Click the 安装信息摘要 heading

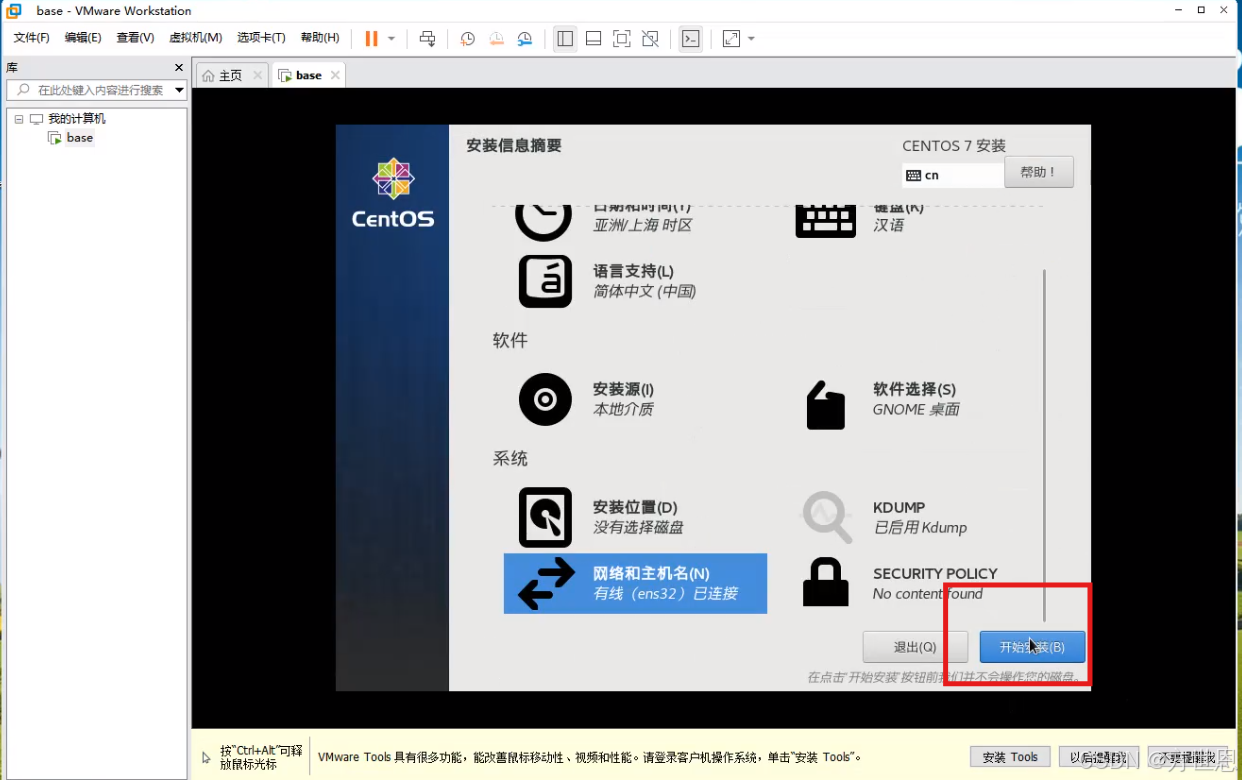tap(514, 145)
